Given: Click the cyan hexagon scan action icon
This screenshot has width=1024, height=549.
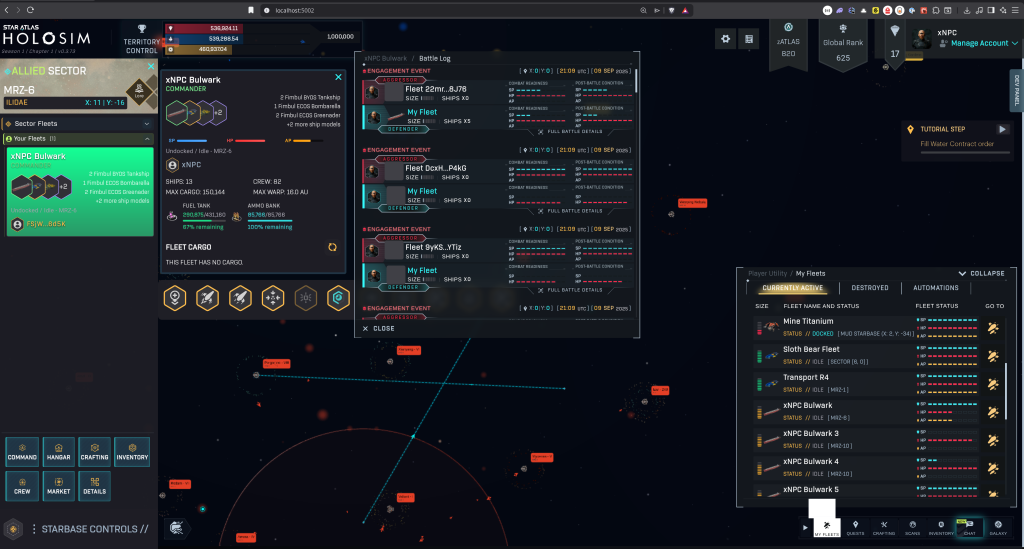Looking at the screenshot, I should (338, 298).
